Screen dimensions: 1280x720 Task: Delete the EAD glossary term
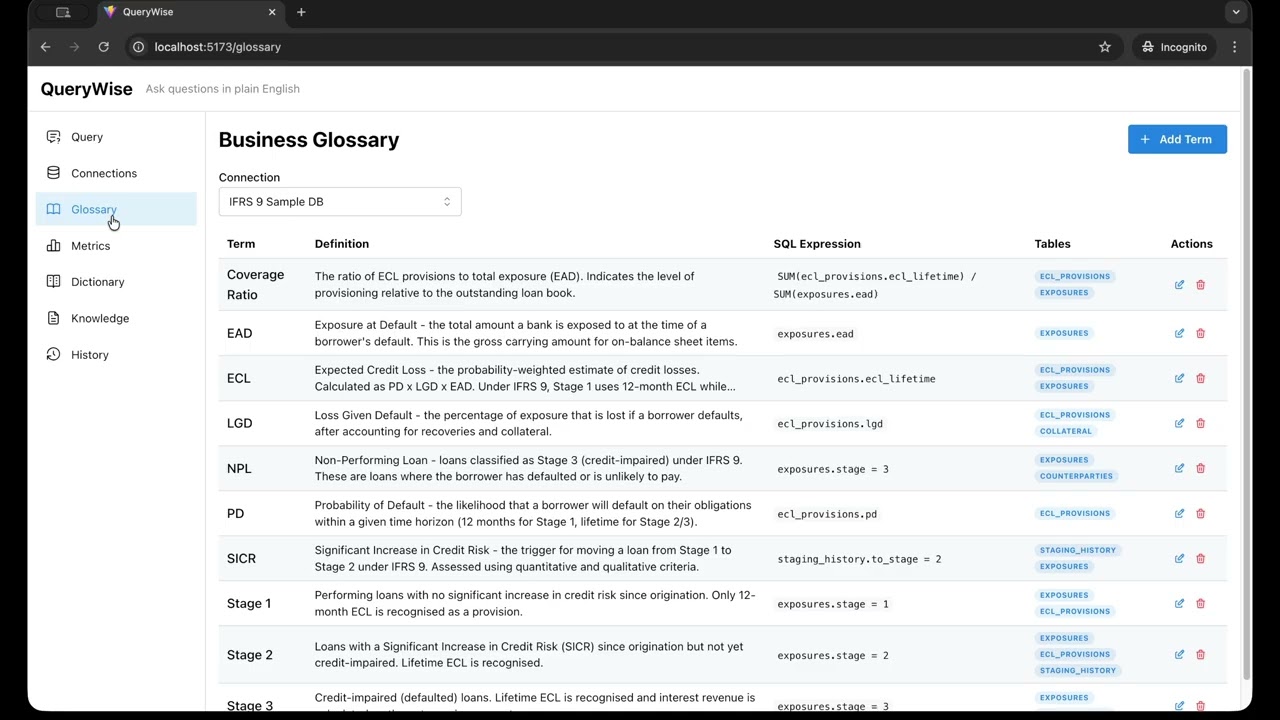tap(1200, 333)
